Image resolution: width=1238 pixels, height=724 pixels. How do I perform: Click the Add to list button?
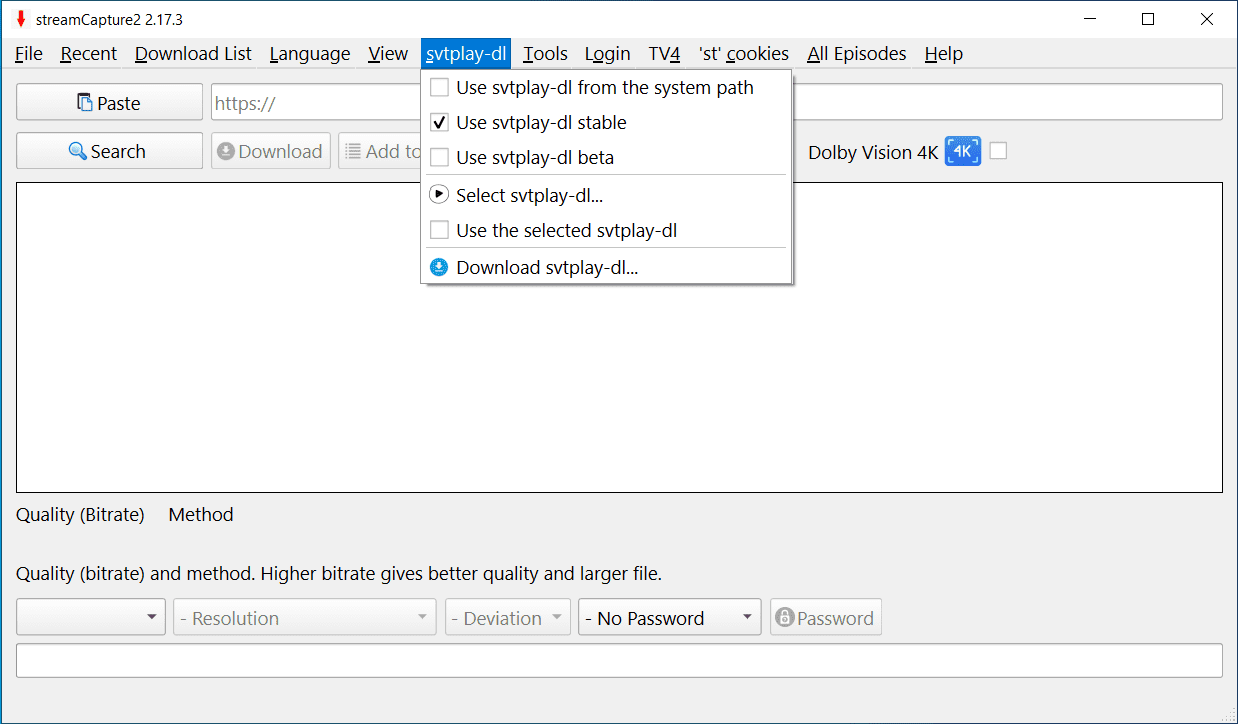[380, 151]
